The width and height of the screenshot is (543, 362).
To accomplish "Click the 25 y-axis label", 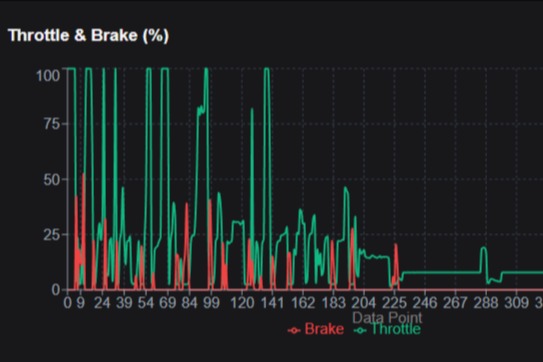I will click(52, 235).
